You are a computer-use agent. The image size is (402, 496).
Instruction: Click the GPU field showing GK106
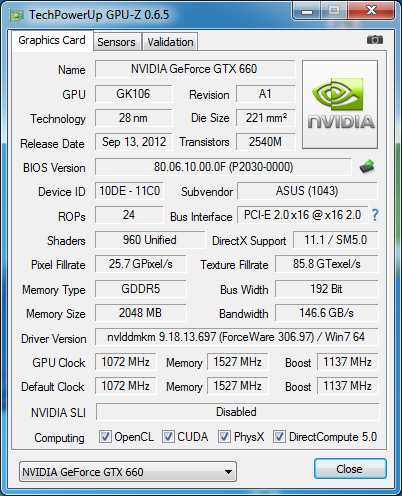click(x=134, y=94)
